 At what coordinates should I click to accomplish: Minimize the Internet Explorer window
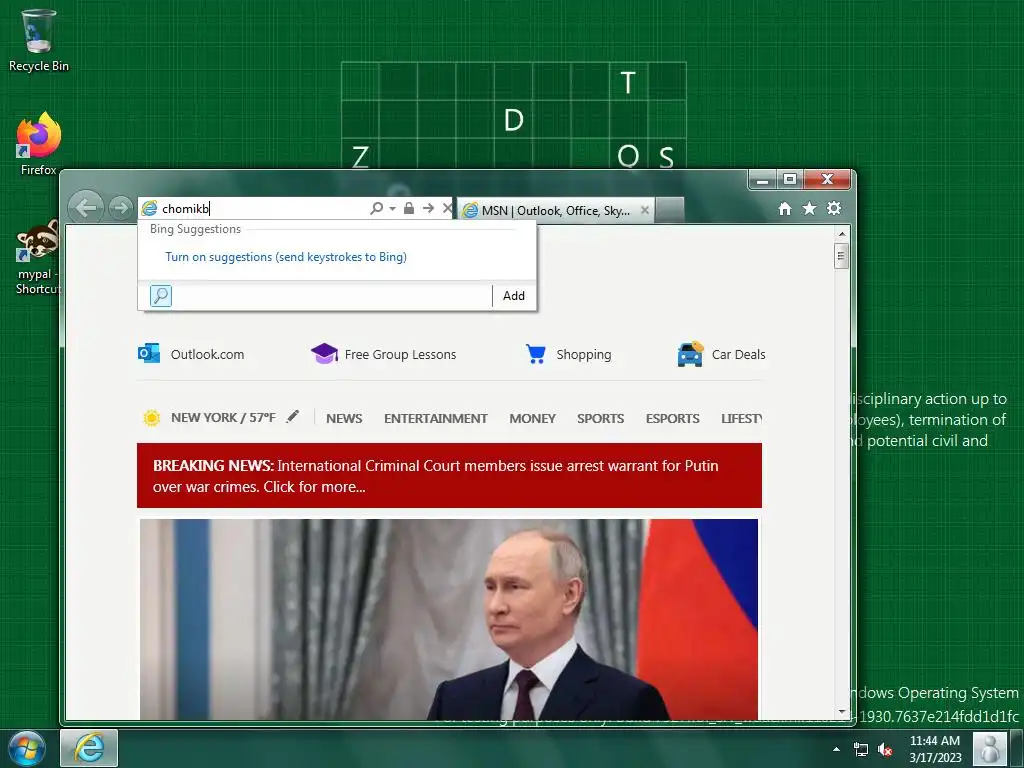(x=762, y=180)
